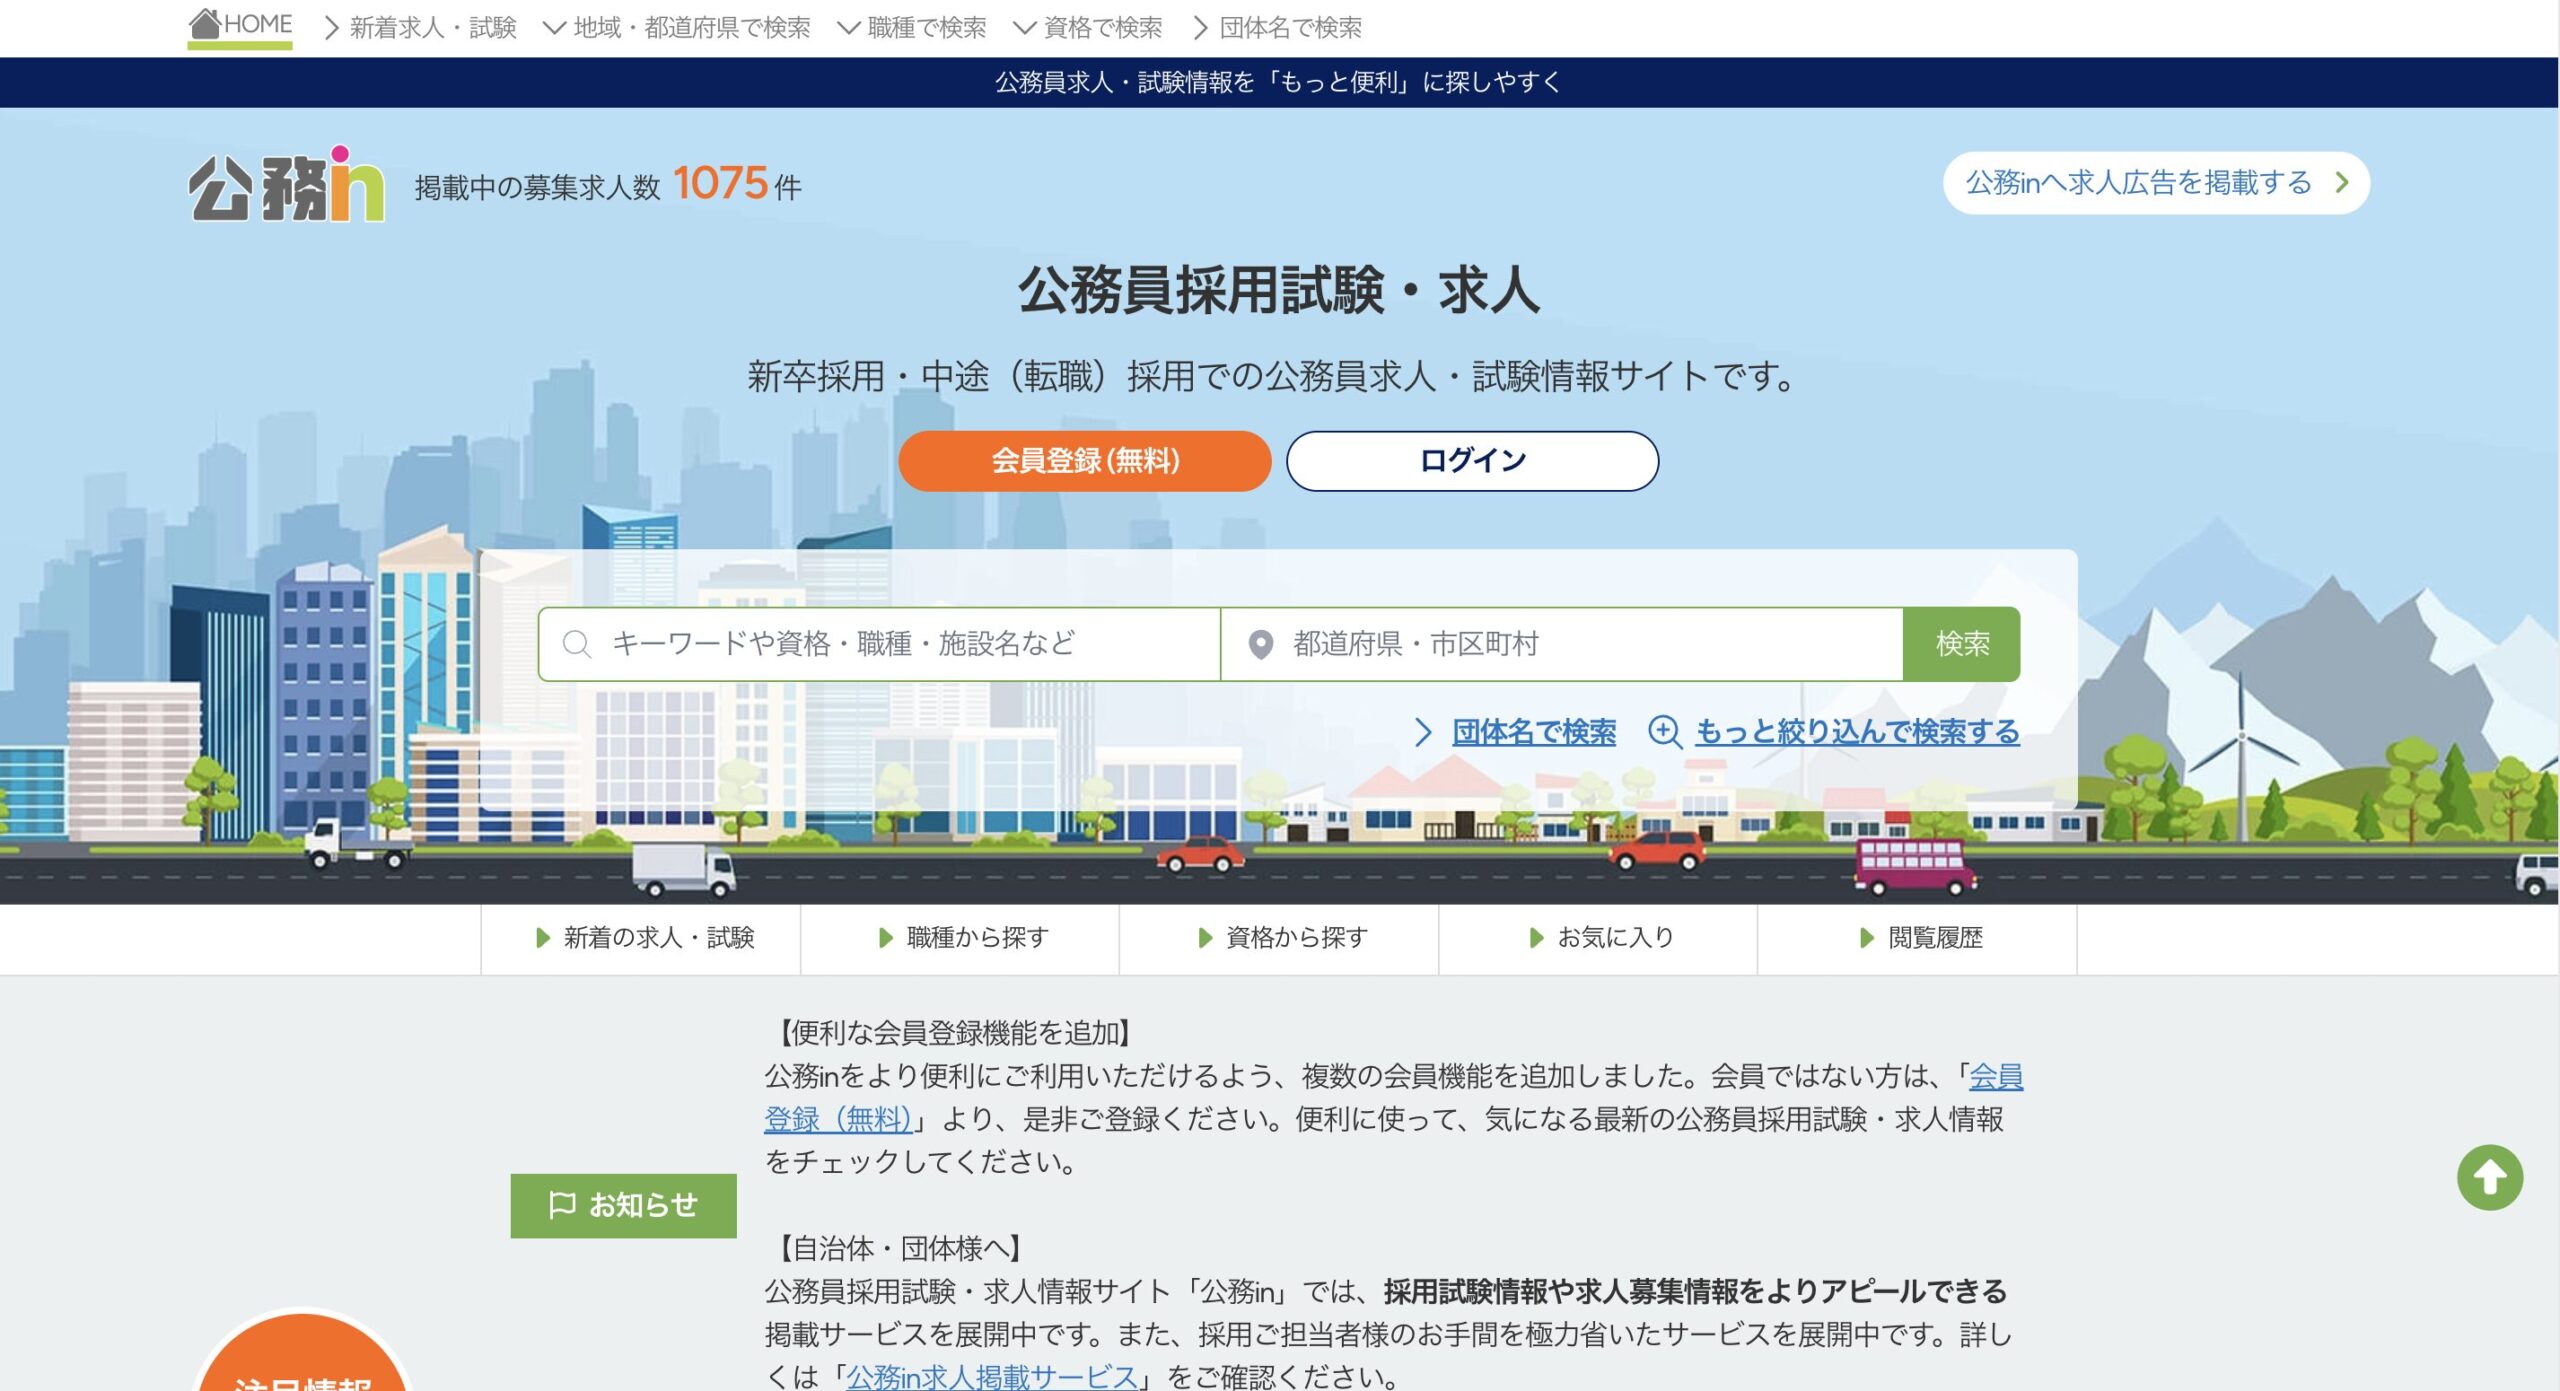The image size is (2560, 1391).
Task: Click the location pin icon in region field
Action: 1261,644
